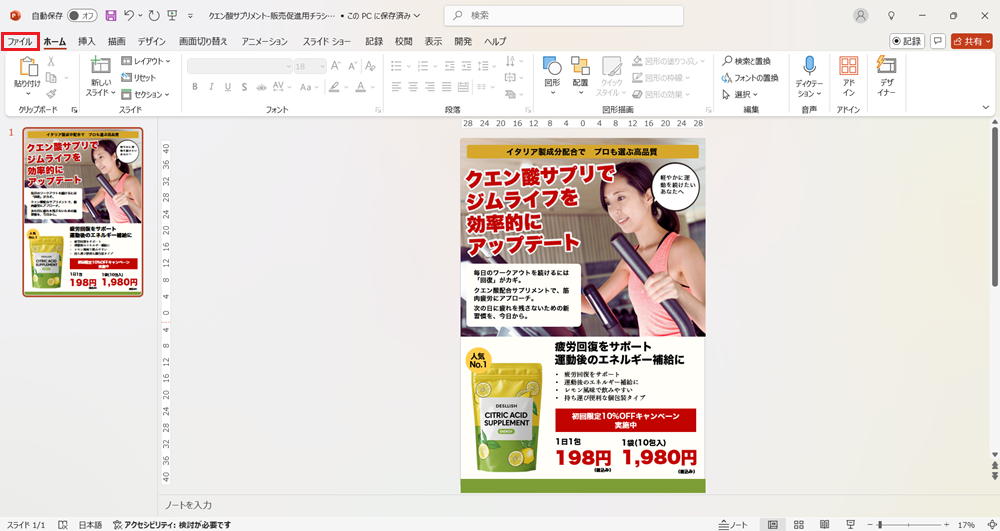Open the レイアウト dropdown
The image size is (1000, 531).
(x=145, y=61)
